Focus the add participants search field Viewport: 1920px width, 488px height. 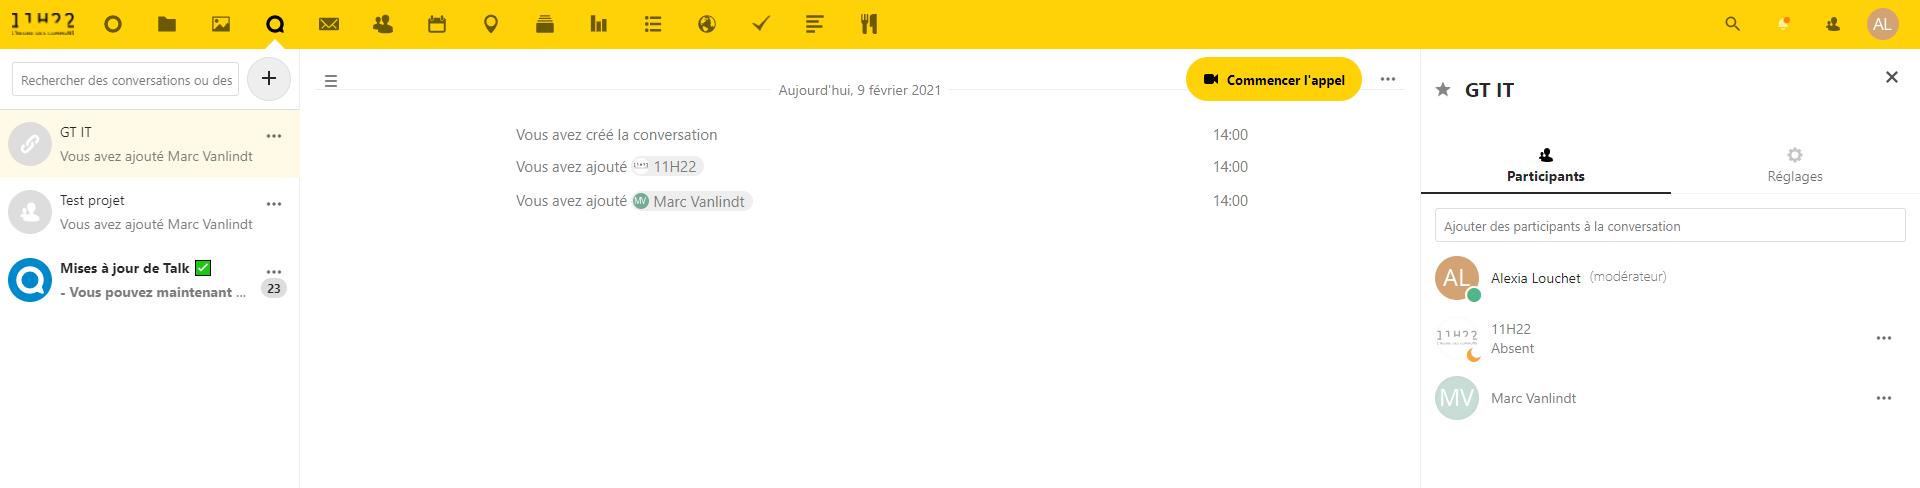click(x=1669, y=226)
